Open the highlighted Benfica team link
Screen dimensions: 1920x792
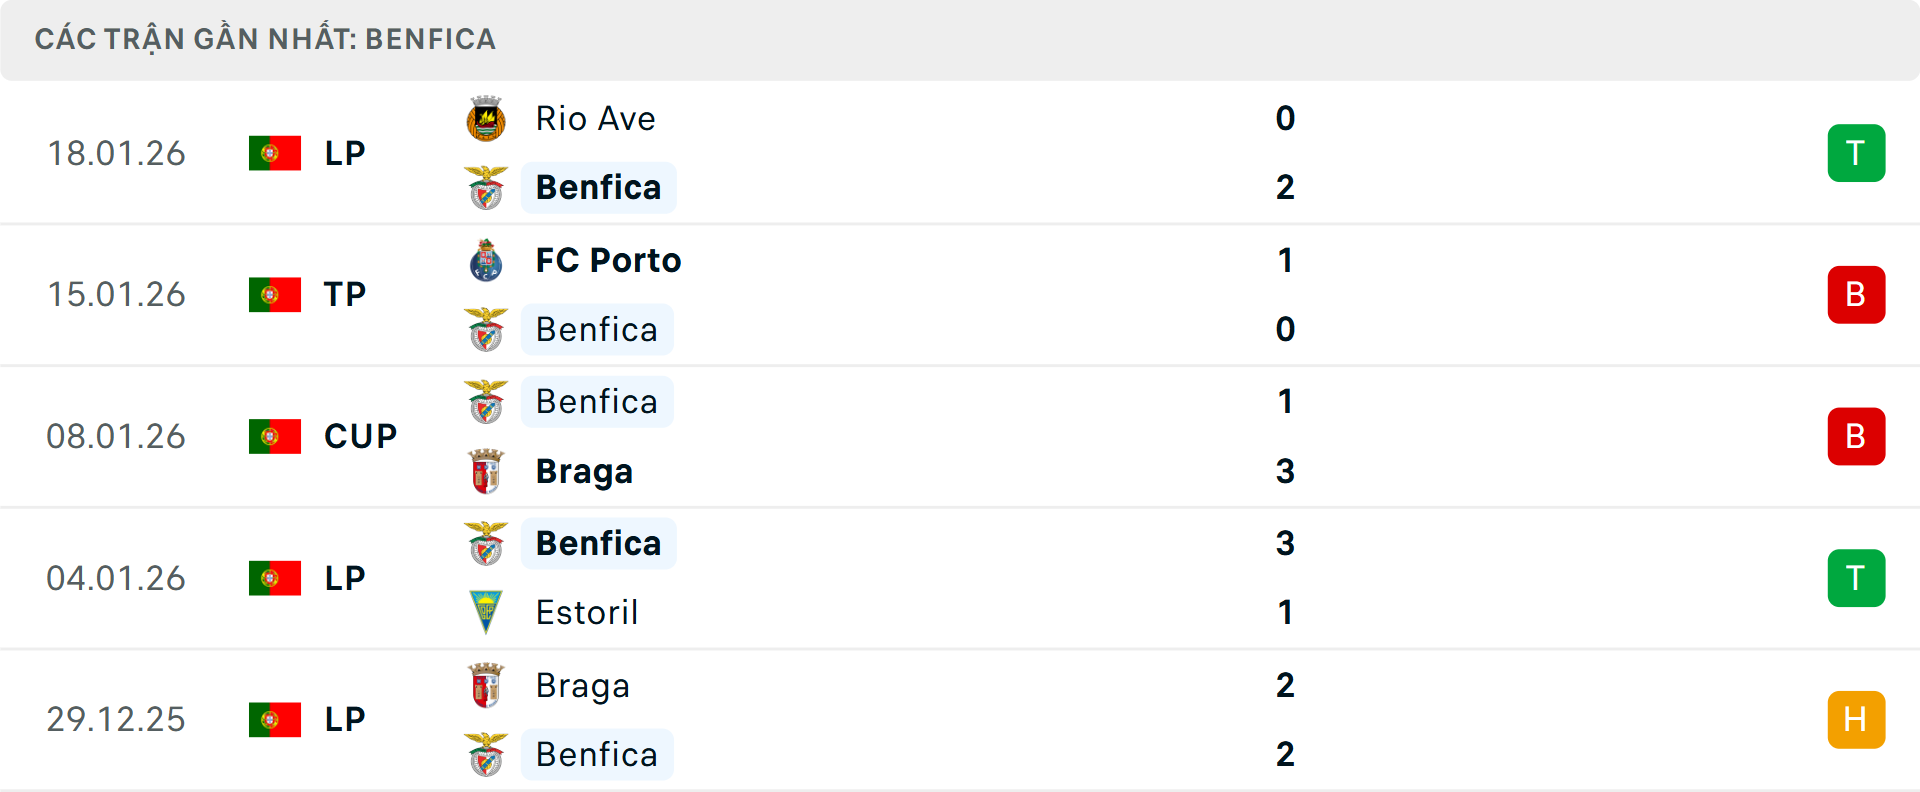tap(598, 187)
